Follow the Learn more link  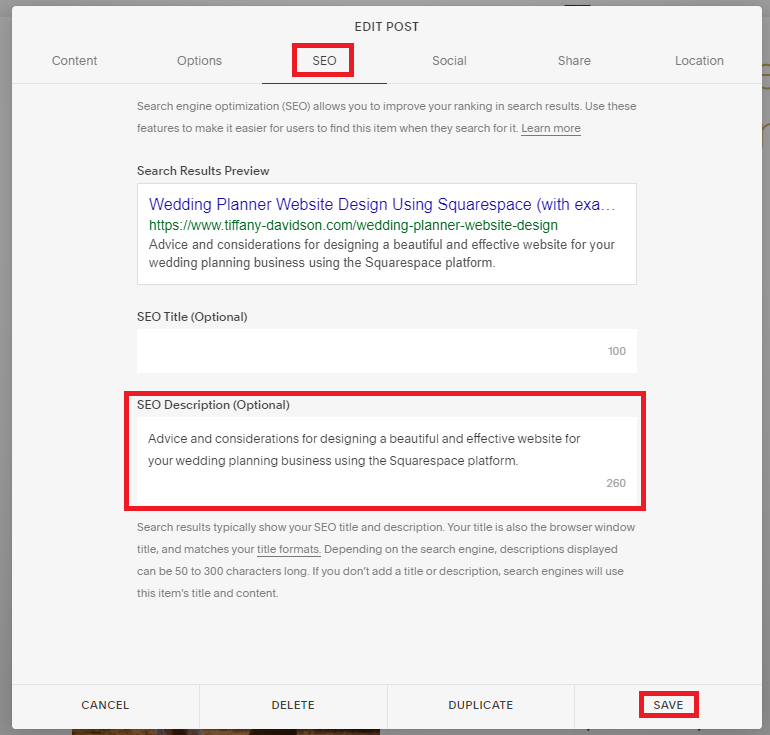[551, 129]
